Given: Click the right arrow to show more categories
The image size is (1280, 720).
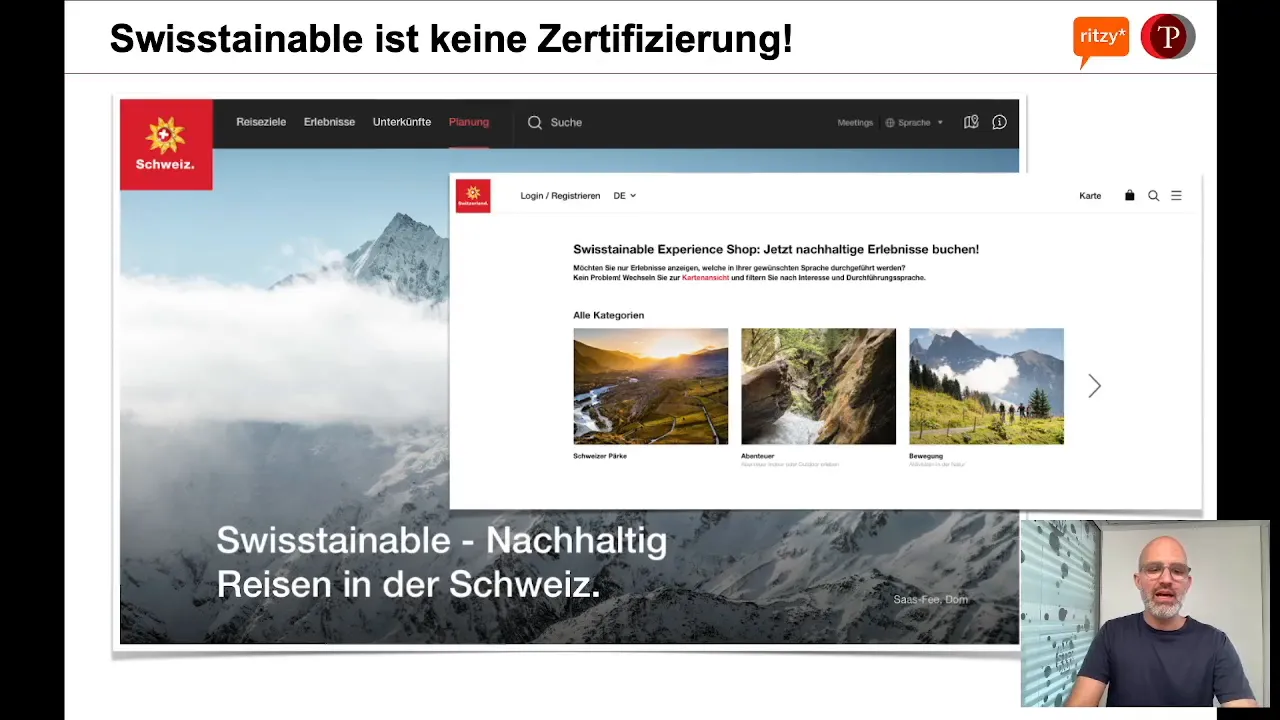Looking at the screenshot, I should point(1094,386).
